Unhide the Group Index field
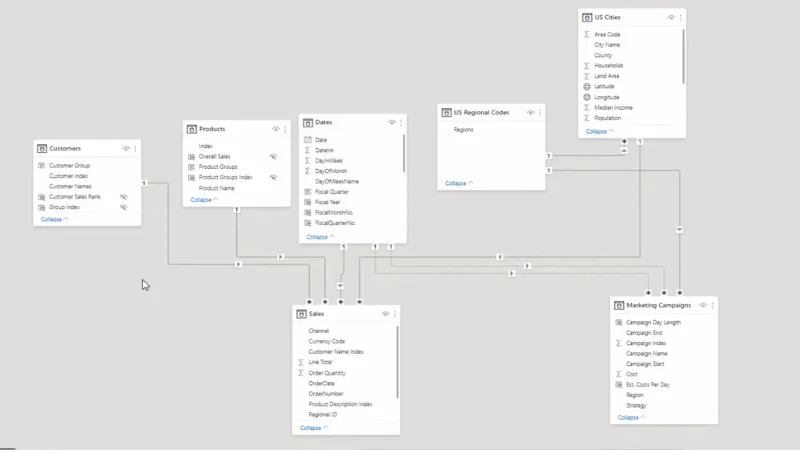The height and width of the screenshot is (450, 800). coord(123,207)
